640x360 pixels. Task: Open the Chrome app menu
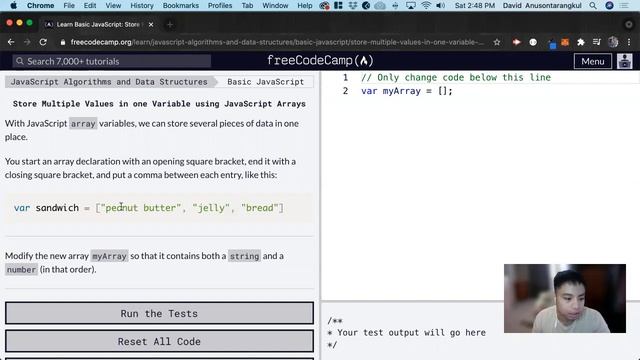40,5
